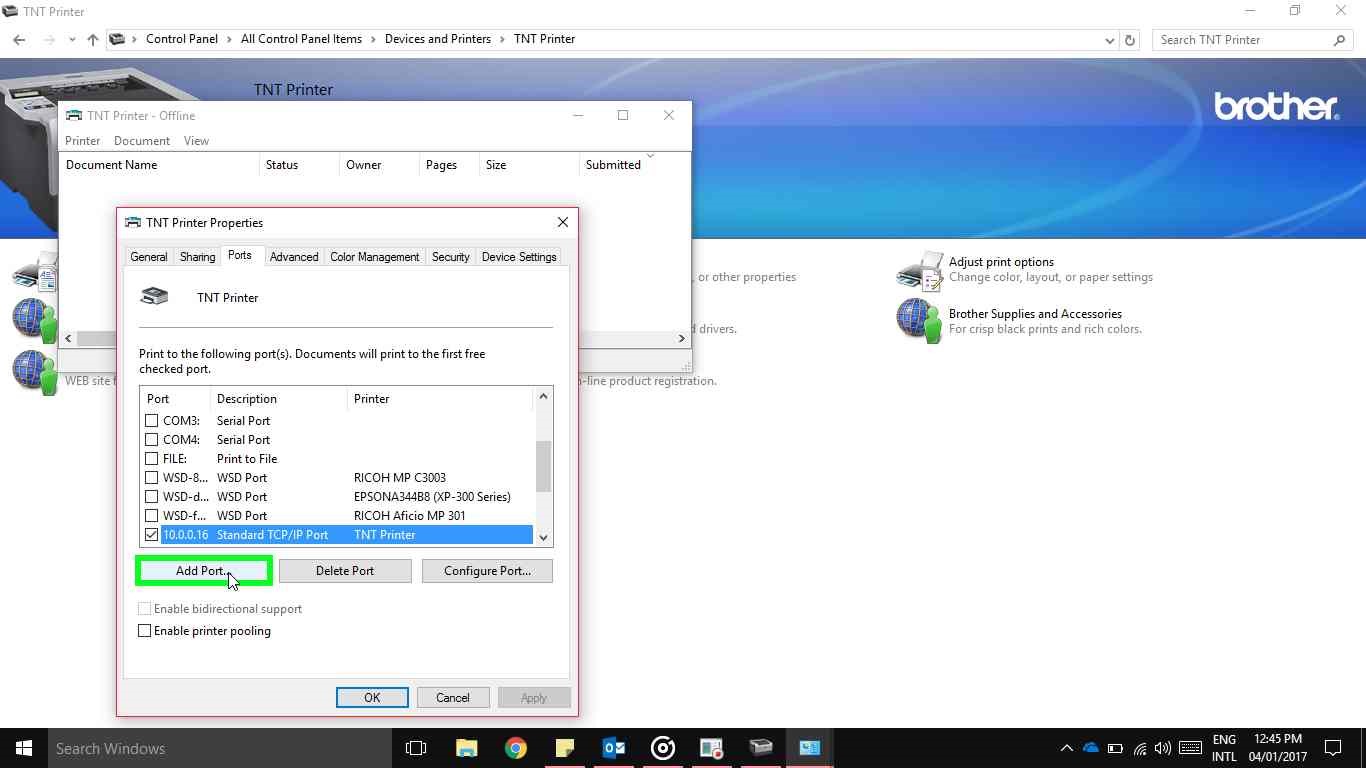The height and width of the screenshot is (768, 1366).
Task: Expand the address bar history dropdown
Action: point(1110,40)
